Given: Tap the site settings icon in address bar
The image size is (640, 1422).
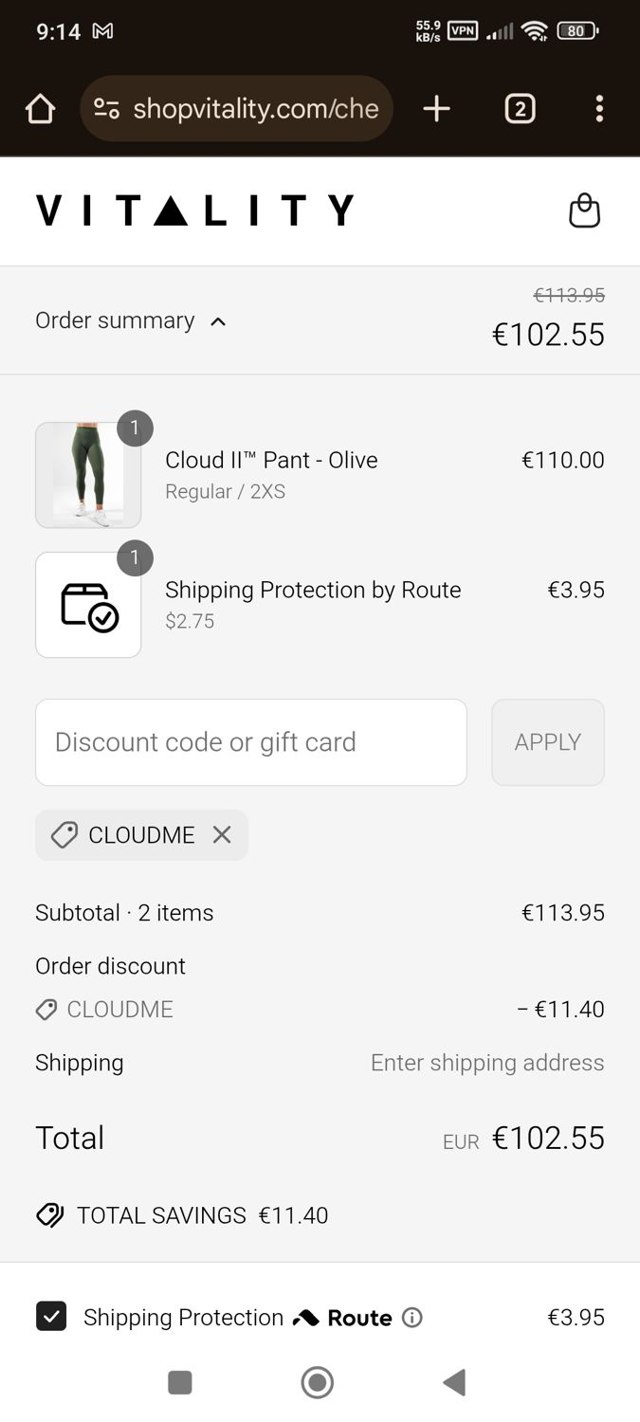Looking at the screenshot, I should click(x=107, y=109).
